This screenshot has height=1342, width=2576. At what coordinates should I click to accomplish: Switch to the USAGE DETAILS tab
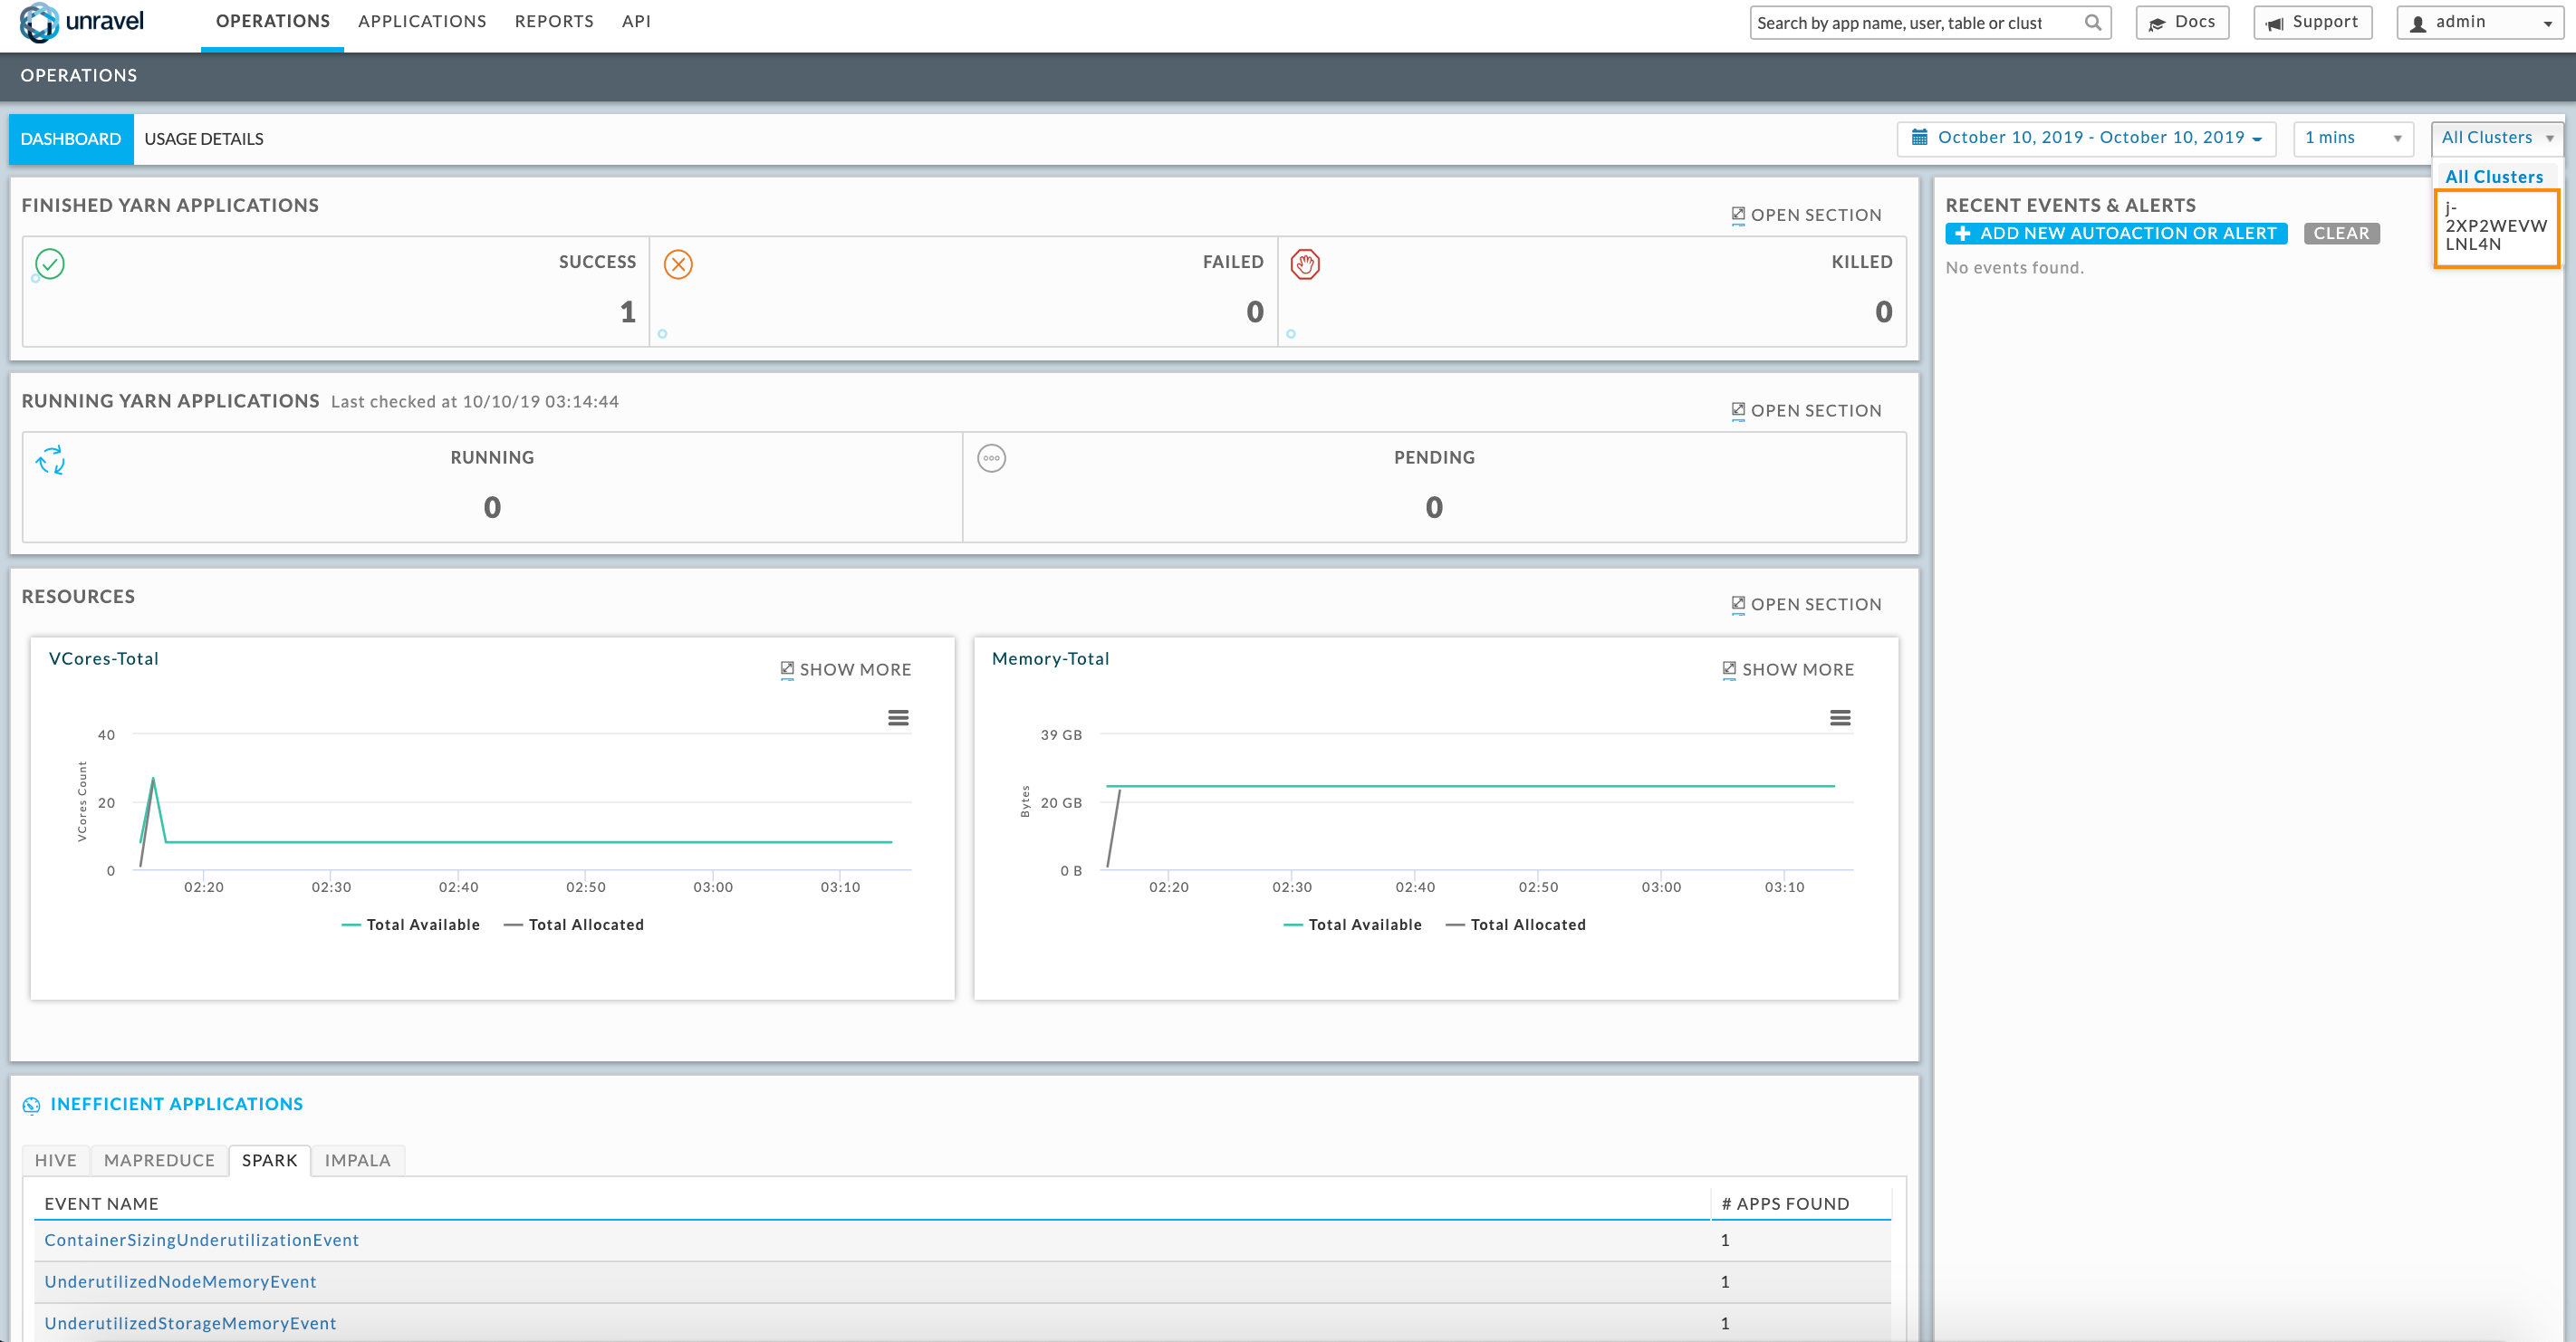pos(203,138)
